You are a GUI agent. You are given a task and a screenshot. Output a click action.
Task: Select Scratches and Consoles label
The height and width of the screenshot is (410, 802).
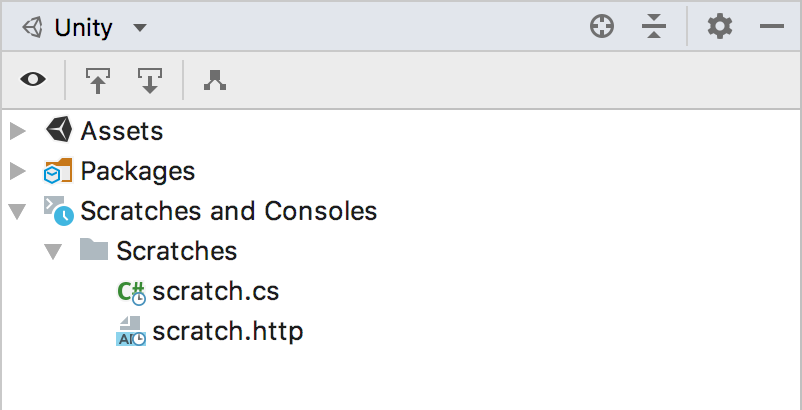(229, 211)
